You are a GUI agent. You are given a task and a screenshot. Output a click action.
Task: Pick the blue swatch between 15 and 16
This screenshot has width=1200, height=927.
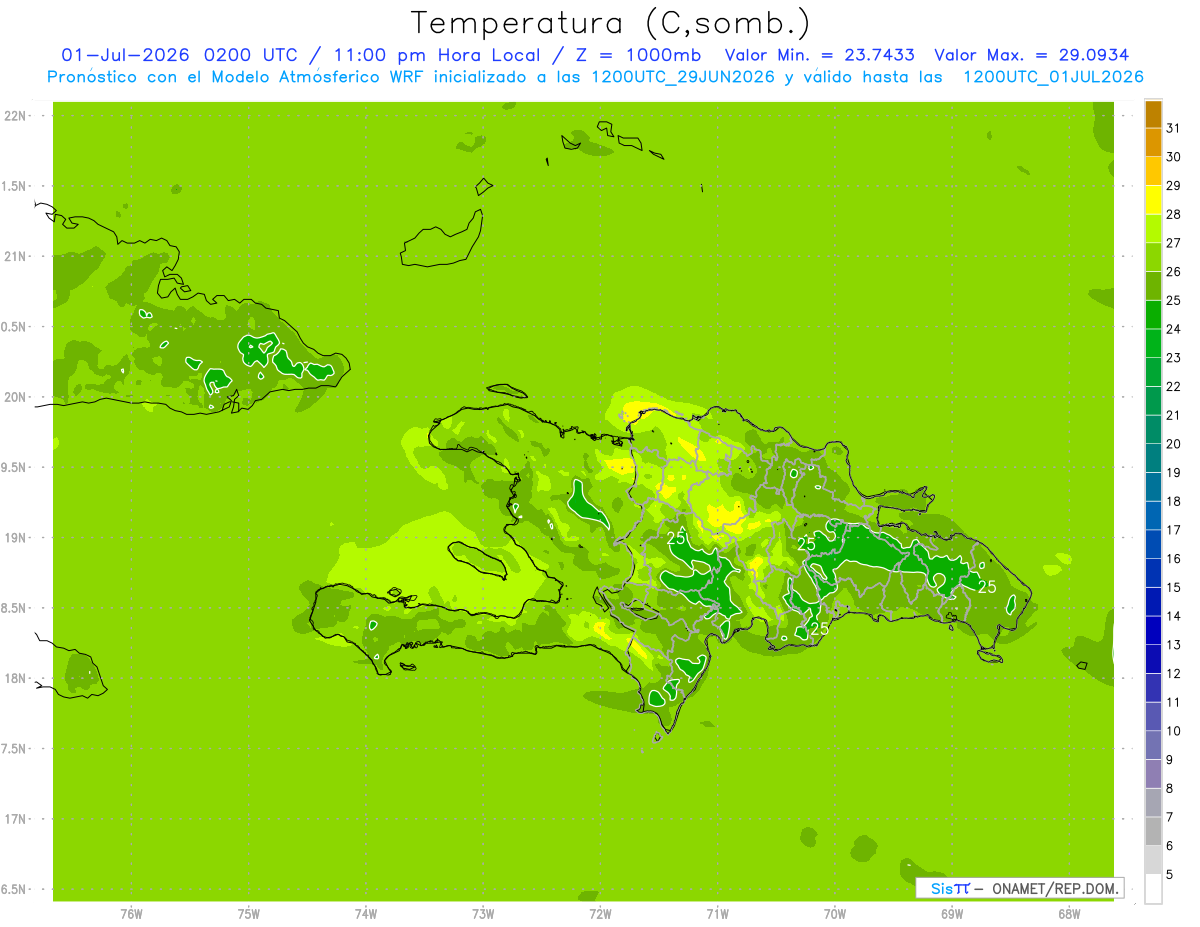[x=1153, y=573]
